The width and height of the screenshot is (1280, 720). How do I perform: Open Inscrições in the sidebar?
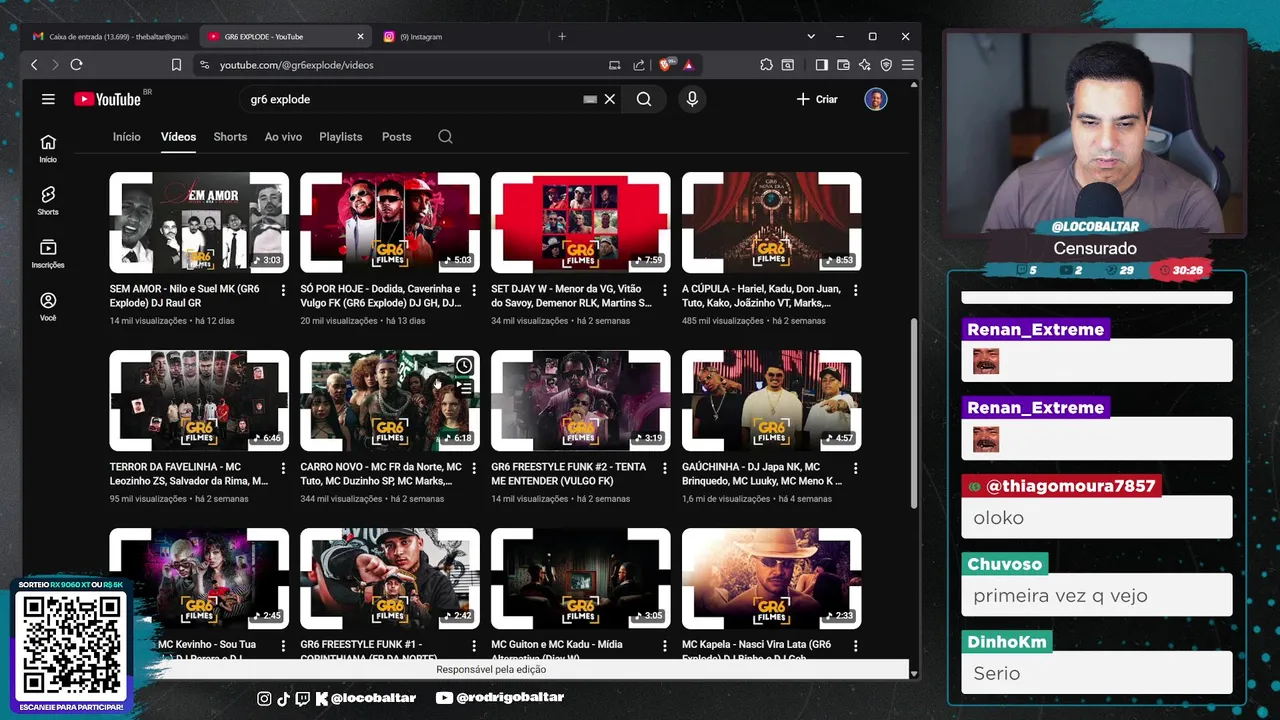[x=48, y=254]
